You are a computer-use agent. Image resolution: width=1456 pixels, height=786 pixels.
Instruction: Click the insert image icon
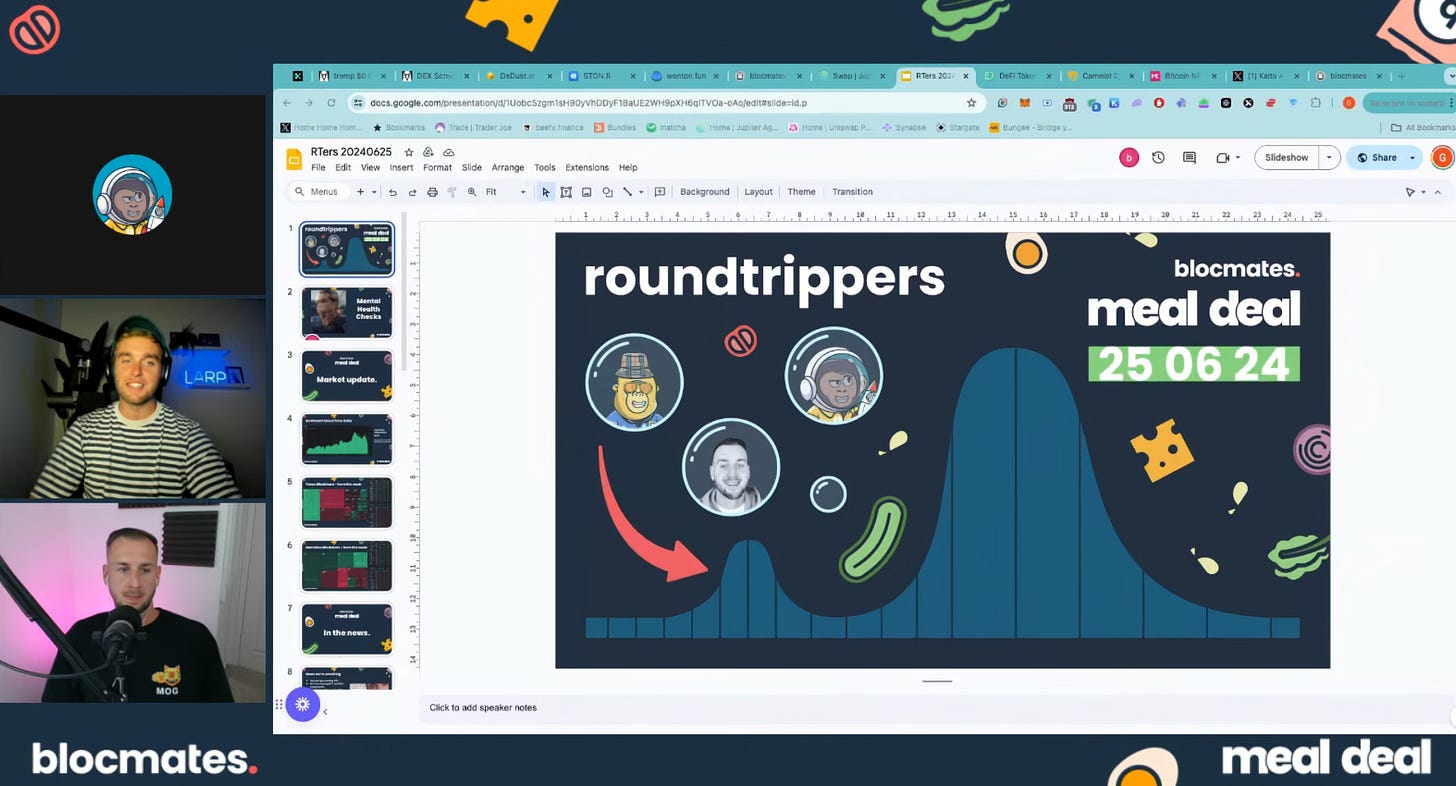[x=587, y=192]
